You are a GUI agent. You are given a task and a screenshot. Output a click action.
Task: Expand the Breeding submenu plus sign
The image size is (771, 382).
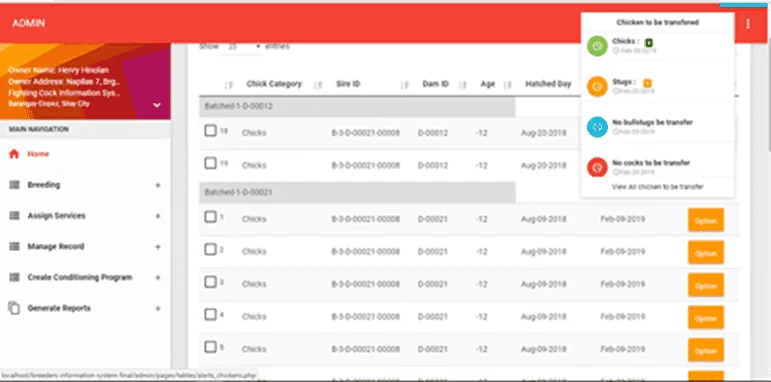pos(158,185)
